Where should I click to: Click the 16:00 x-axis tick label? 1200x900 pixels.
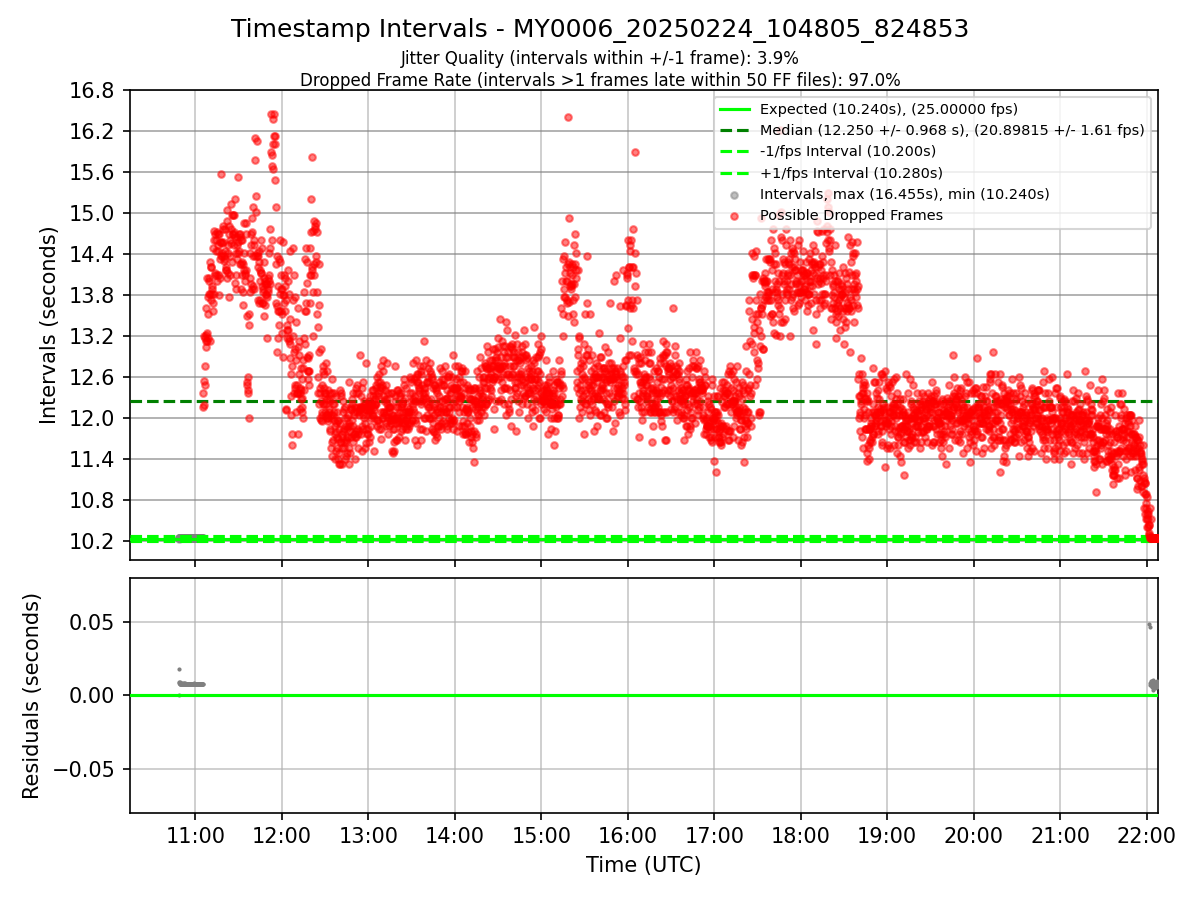pyautogui.click(x=627, y=834)
